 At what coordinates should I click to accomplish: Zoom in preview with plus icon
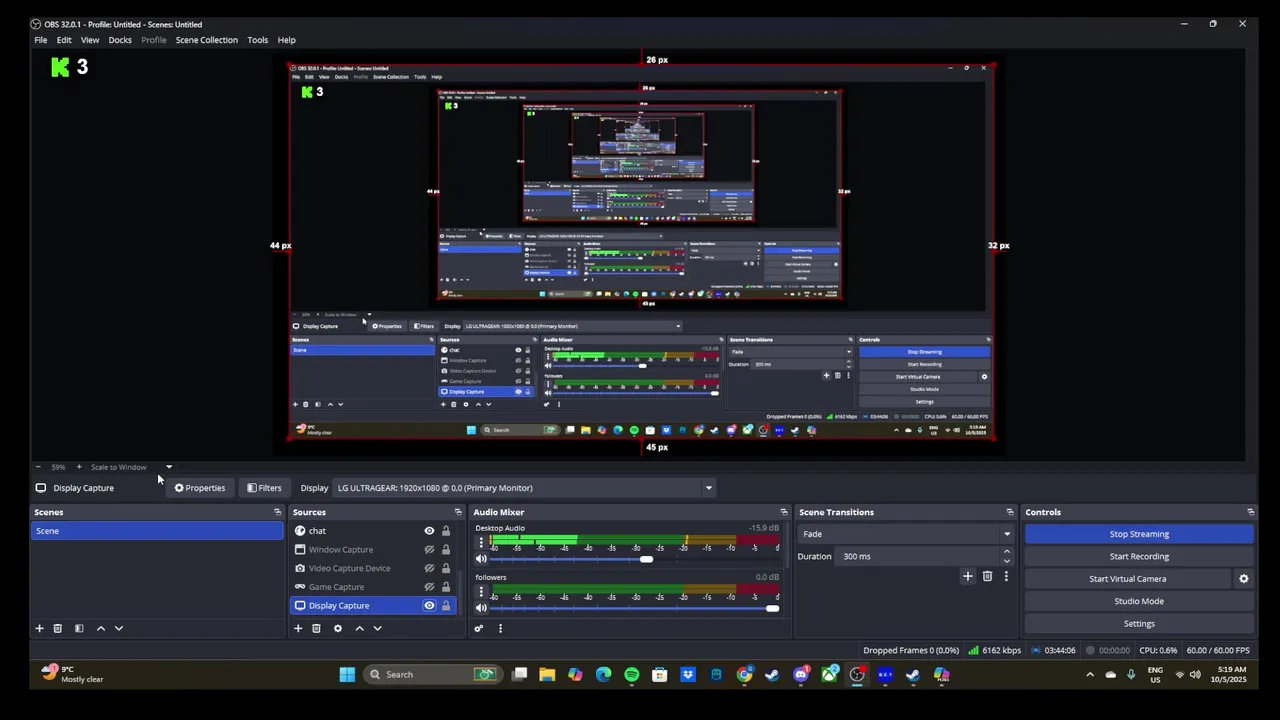[79, 467]
